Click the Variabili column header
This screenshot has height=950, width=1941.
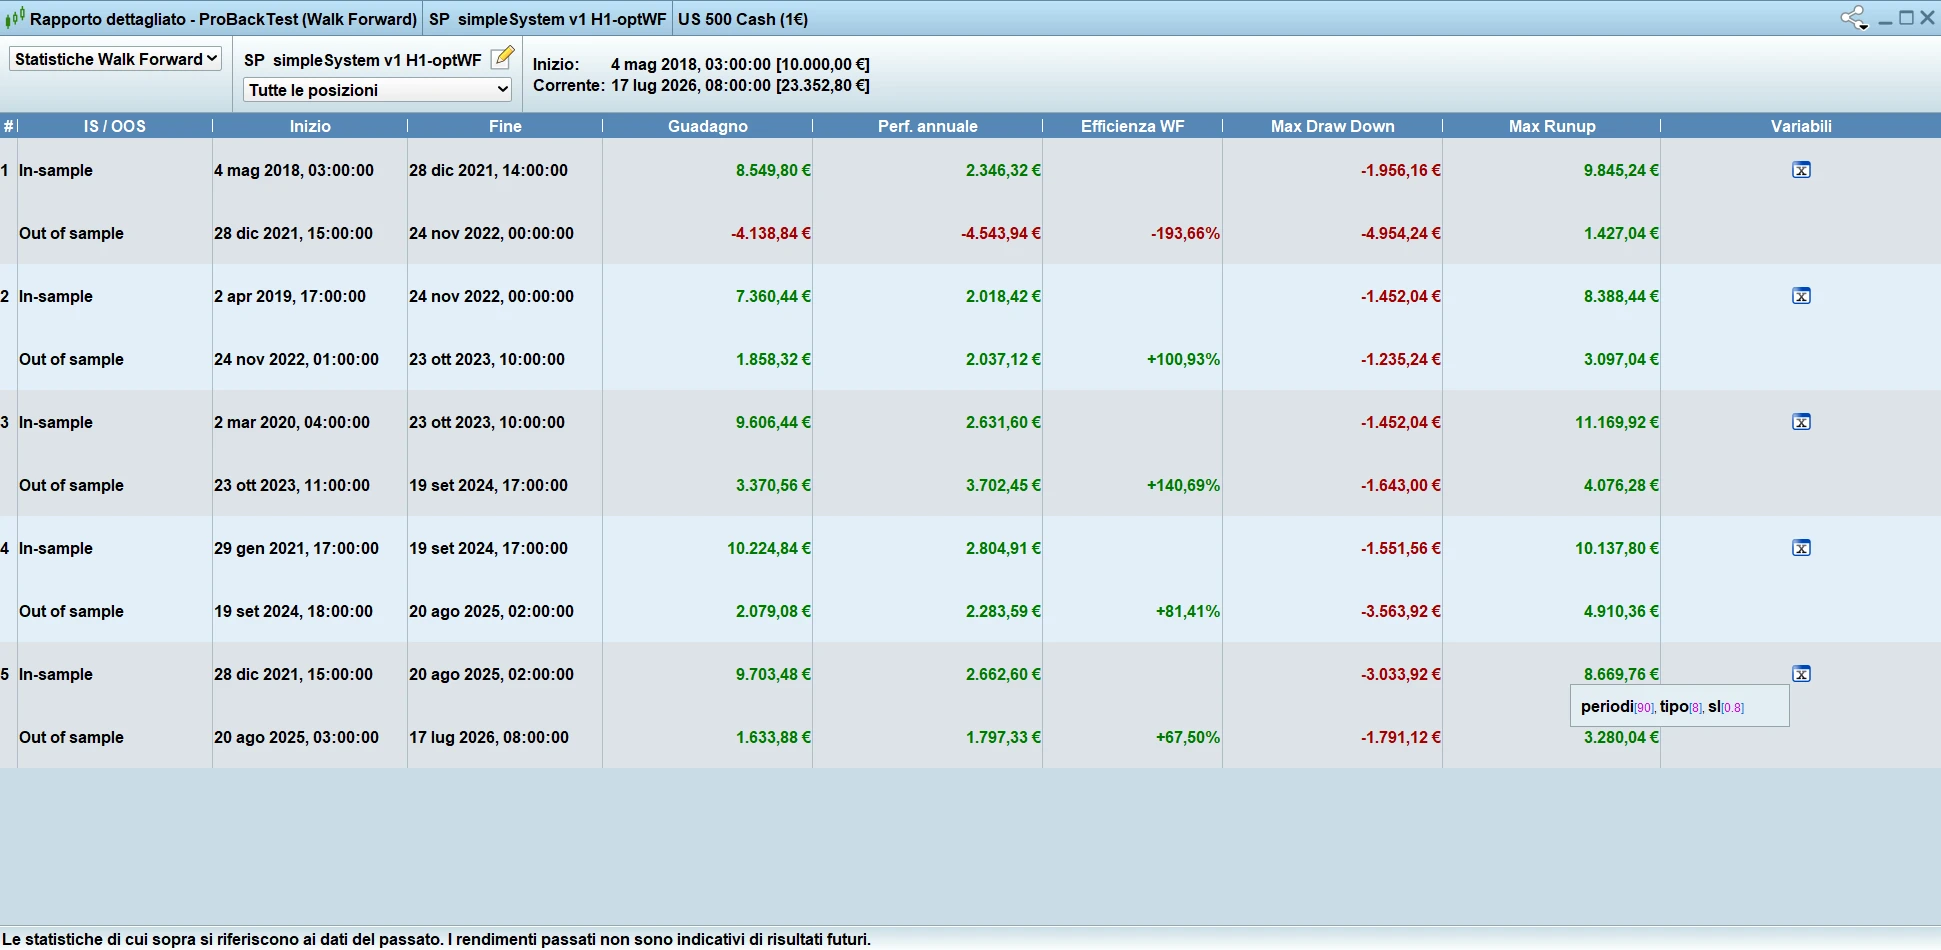coord(1801,126)
